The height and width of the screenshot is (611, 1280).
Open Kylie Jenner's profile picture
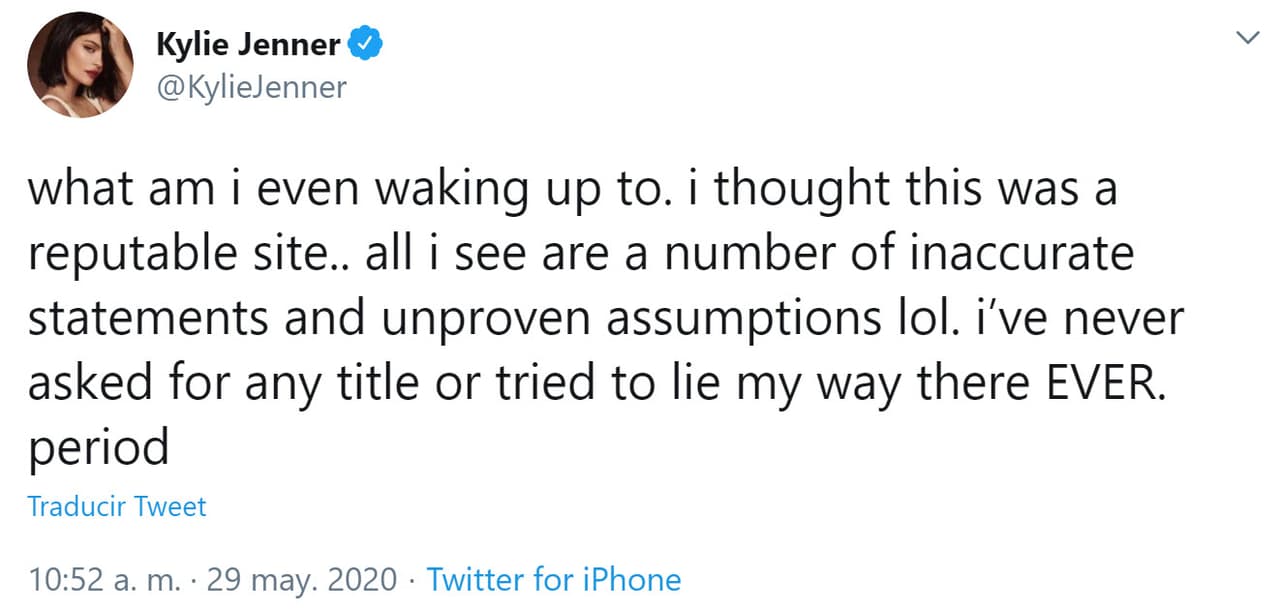pos(80,65)
